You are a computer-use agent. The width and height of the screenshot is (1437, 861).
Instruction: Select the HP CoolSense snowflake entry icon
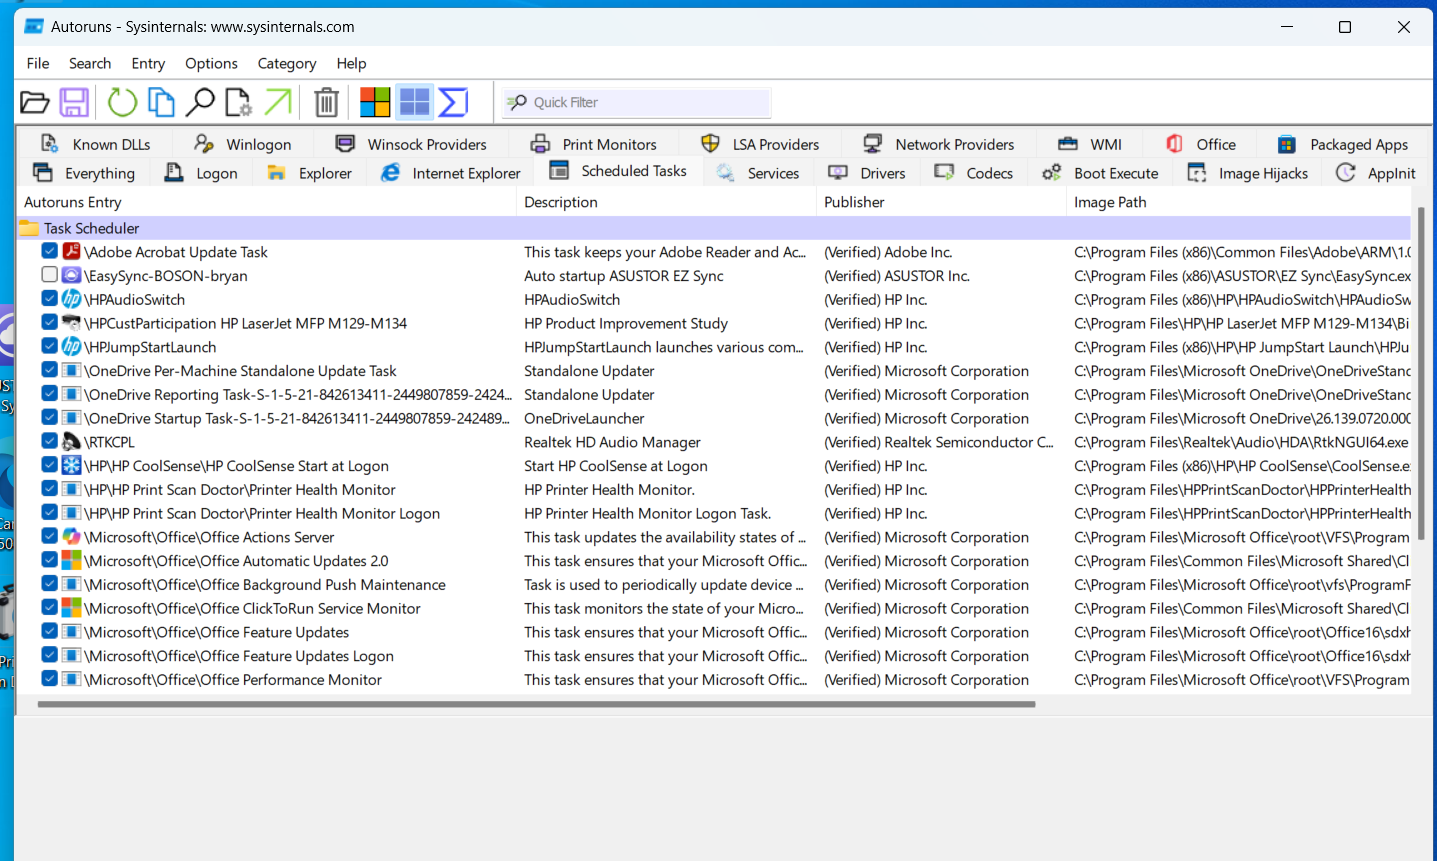[71, 465]
